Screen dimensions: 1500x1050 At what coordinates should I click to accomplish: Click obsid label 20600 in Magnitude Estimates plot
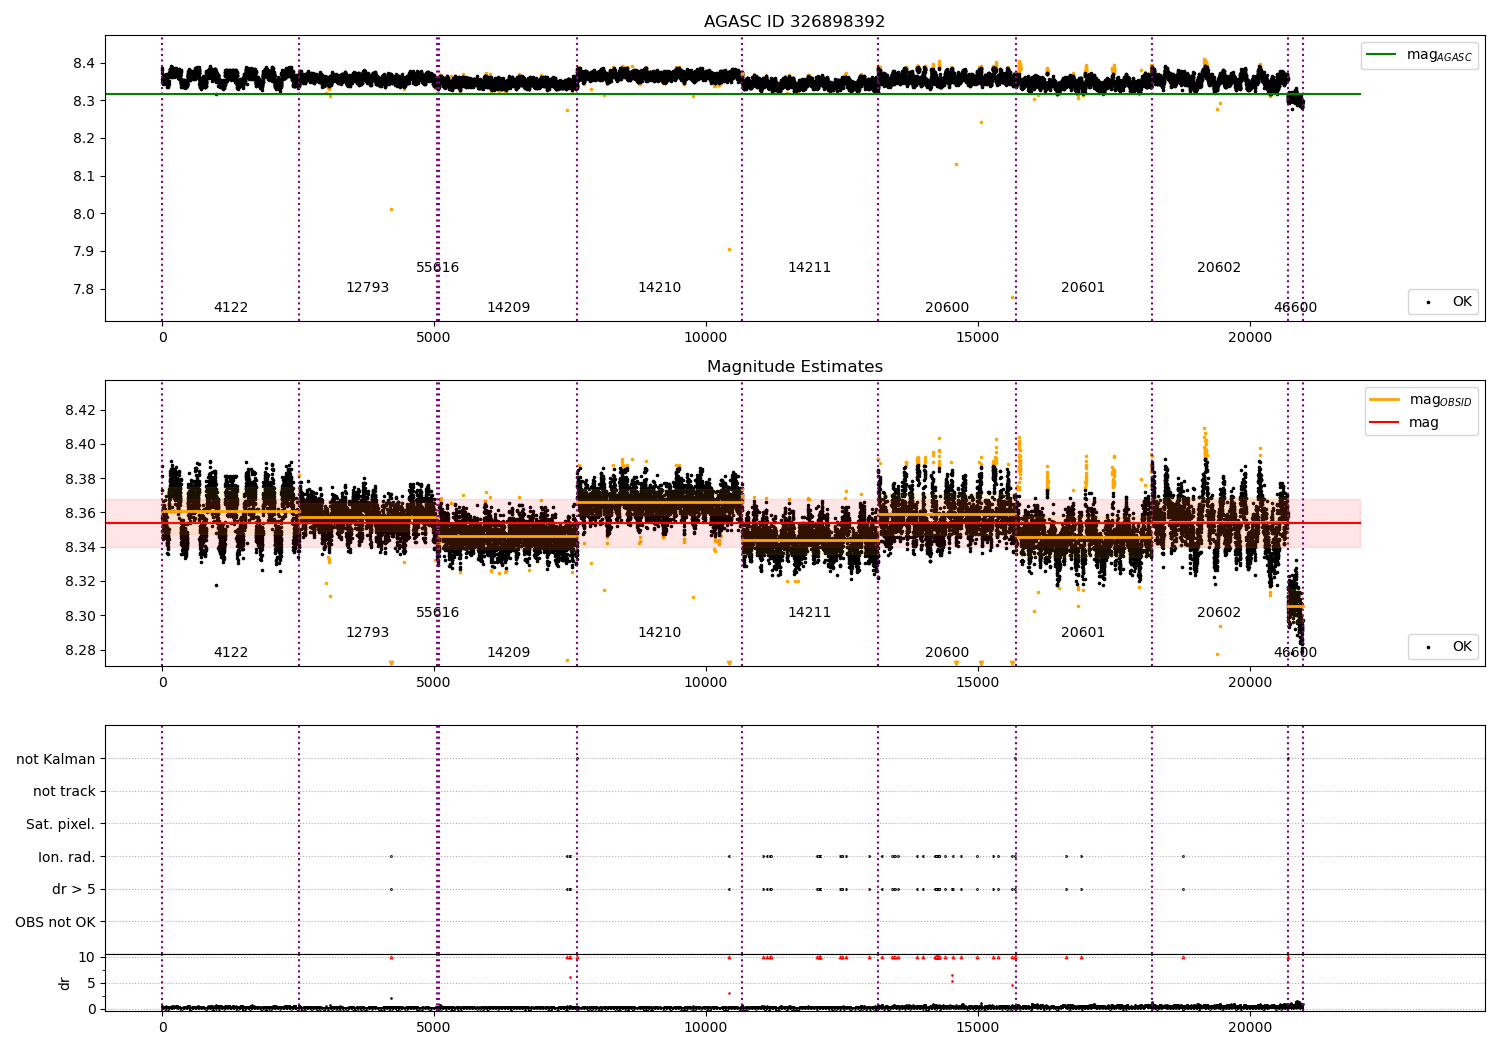947,652
